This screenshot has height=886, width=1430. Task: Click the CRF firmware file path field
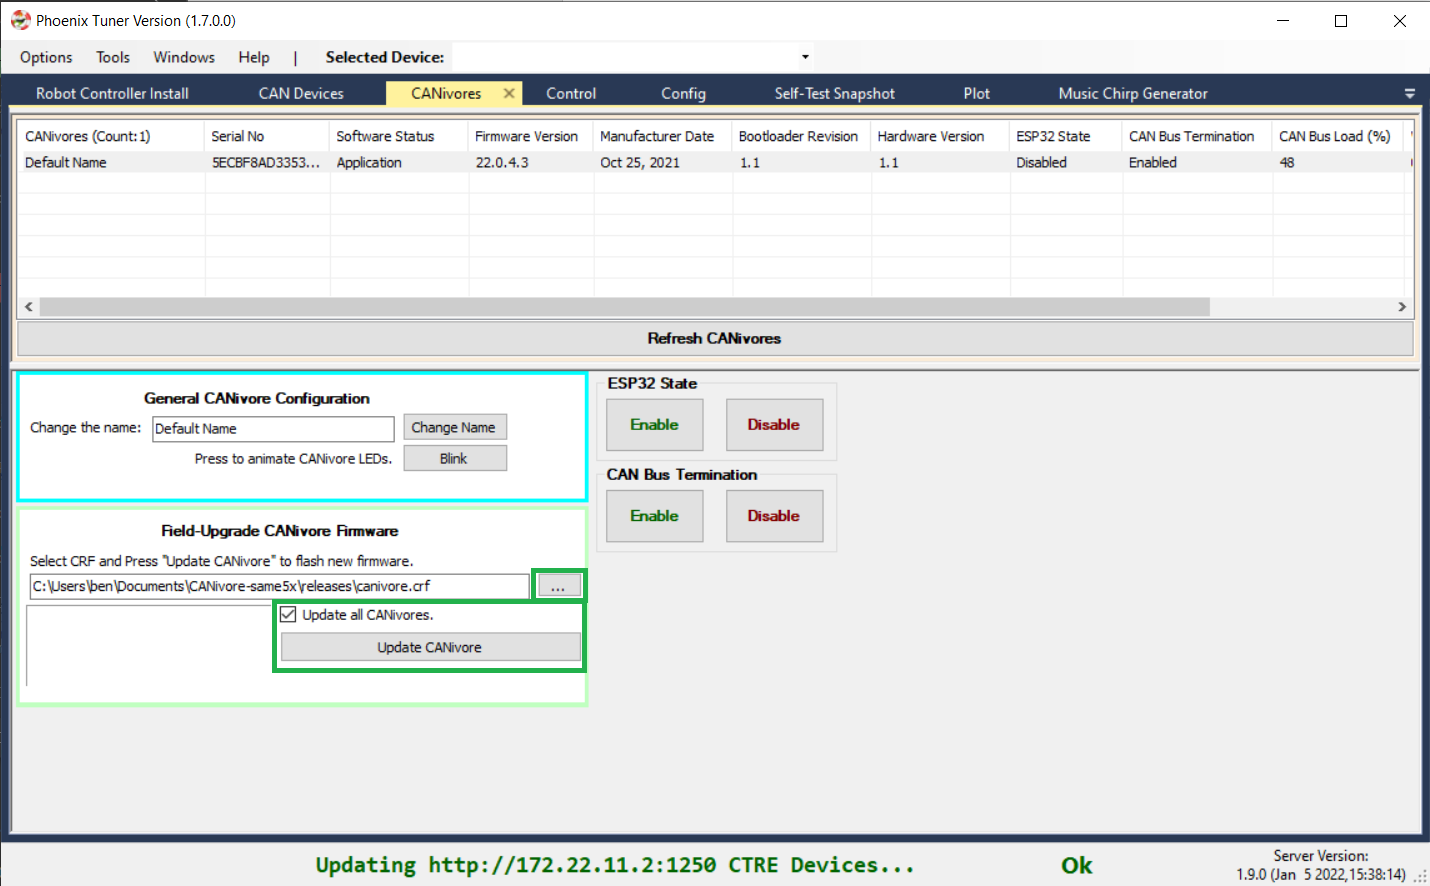tap(280, 586)
